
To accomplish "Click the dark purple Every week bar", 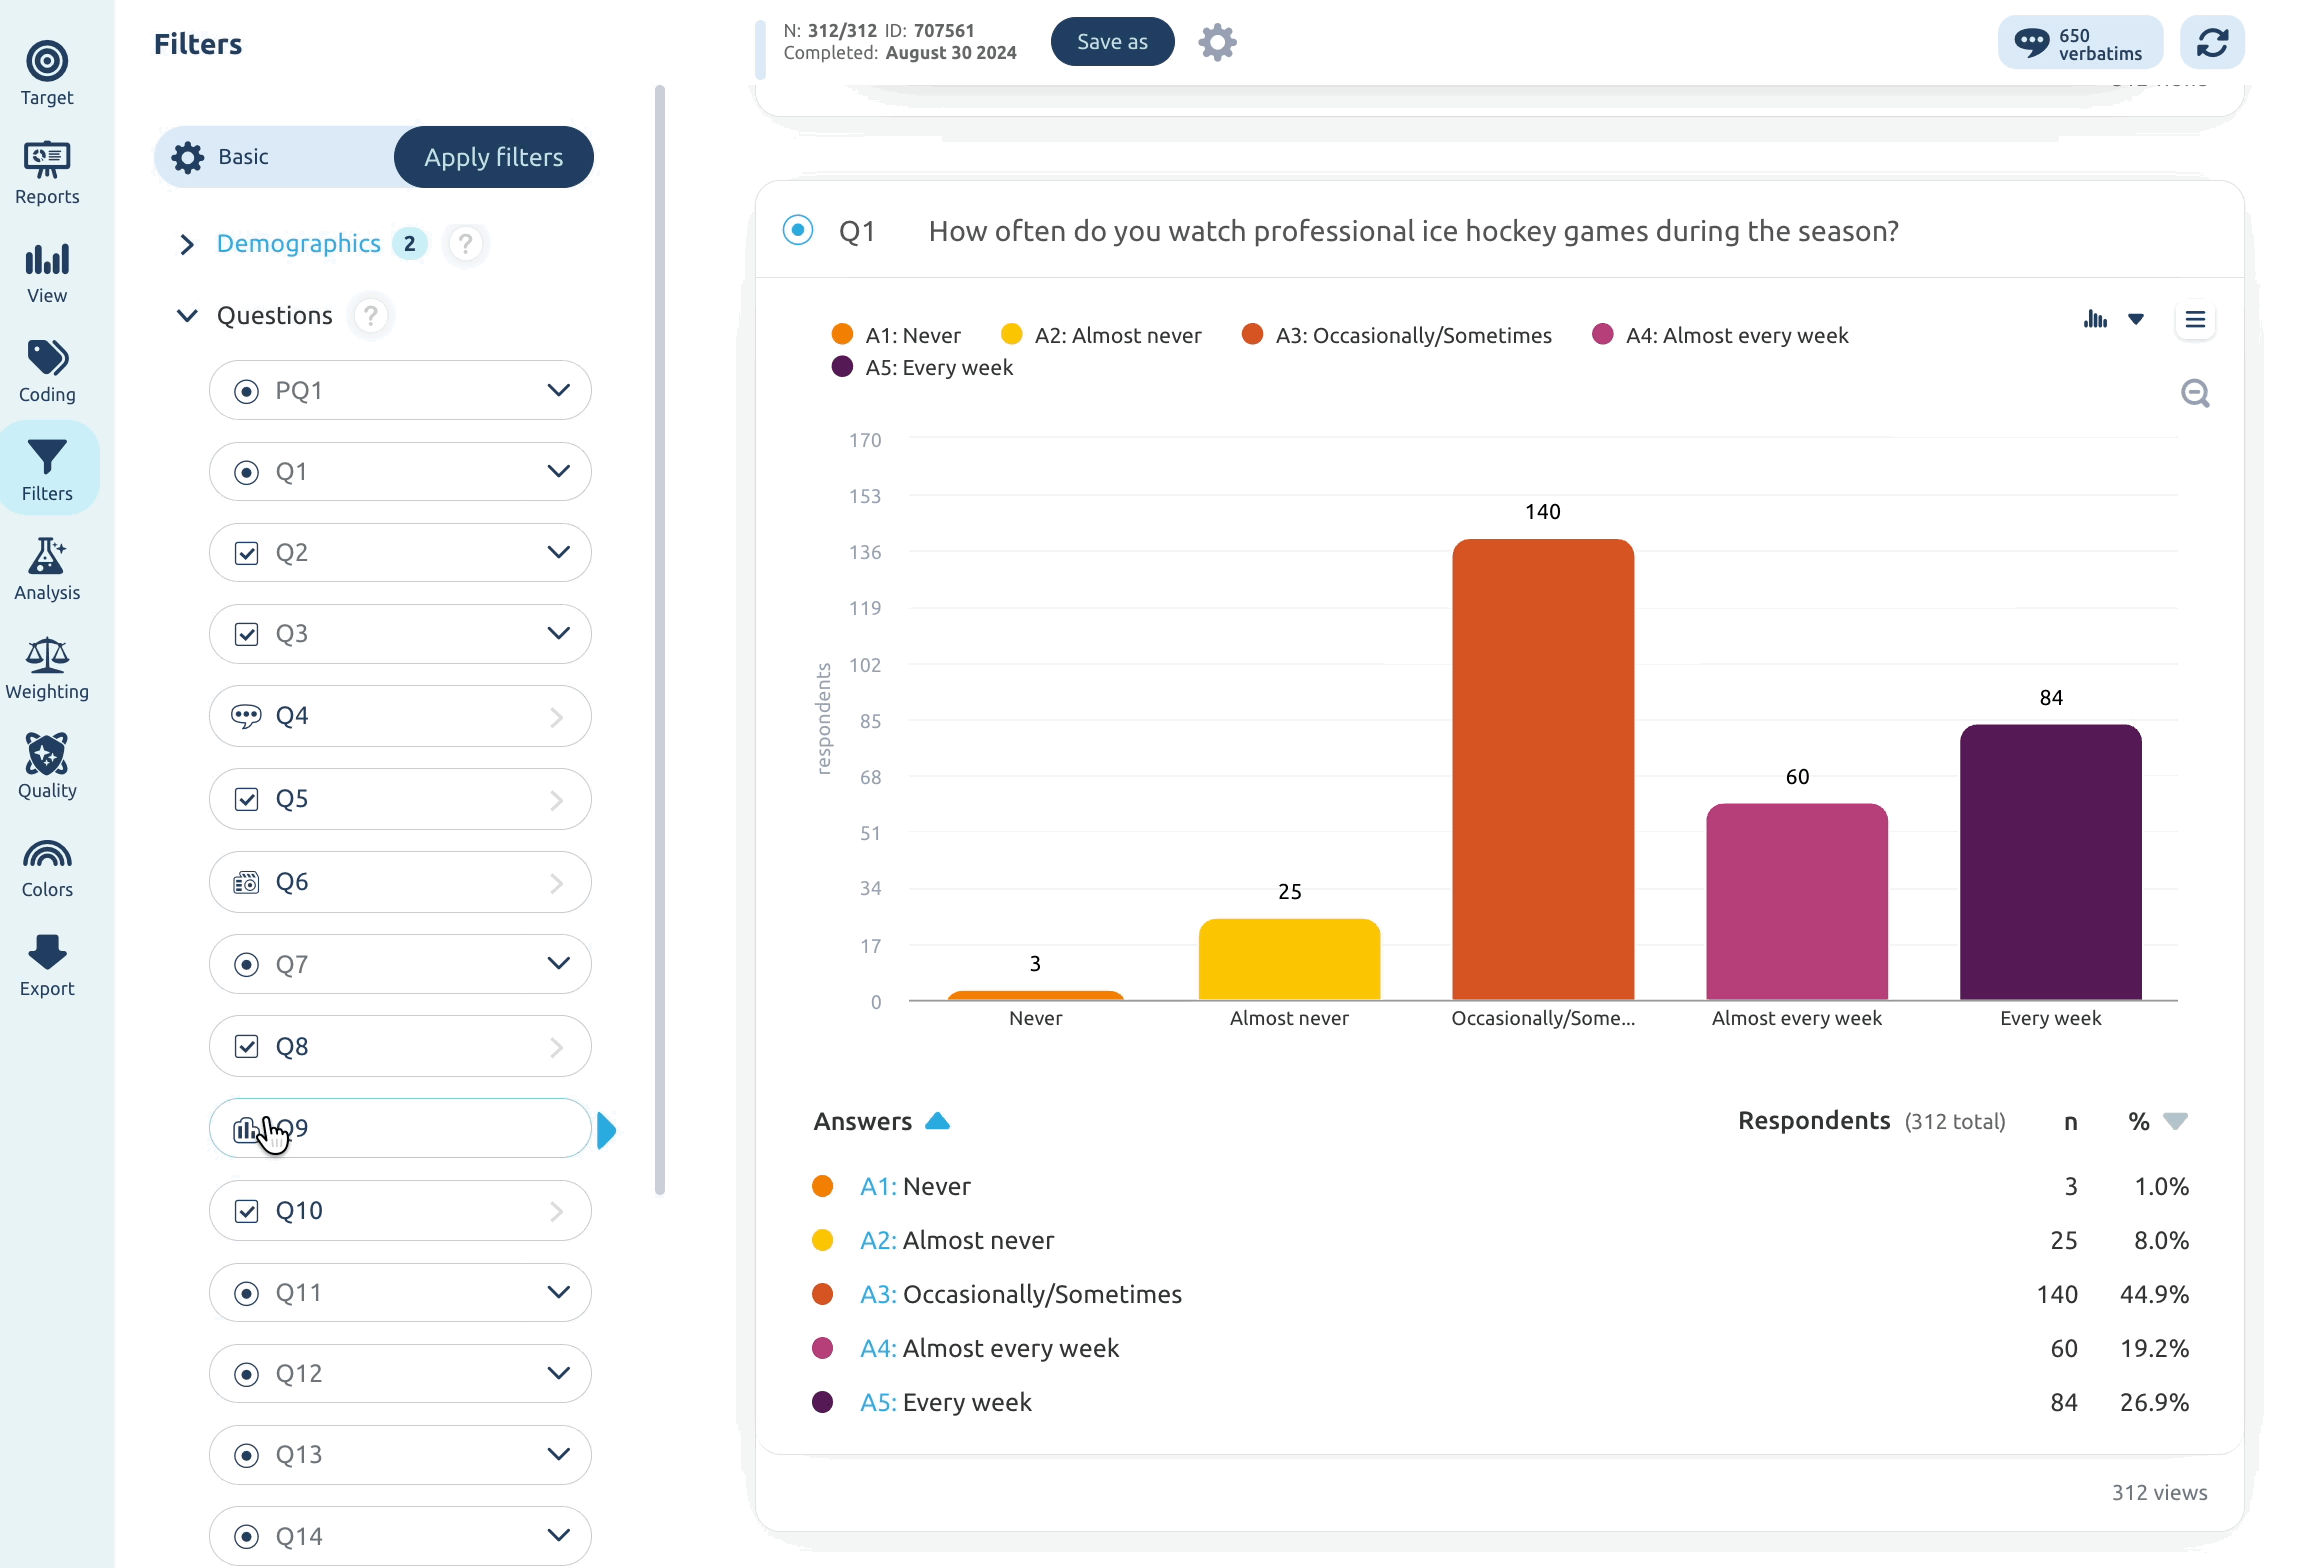I will [x=2051, y=862].
